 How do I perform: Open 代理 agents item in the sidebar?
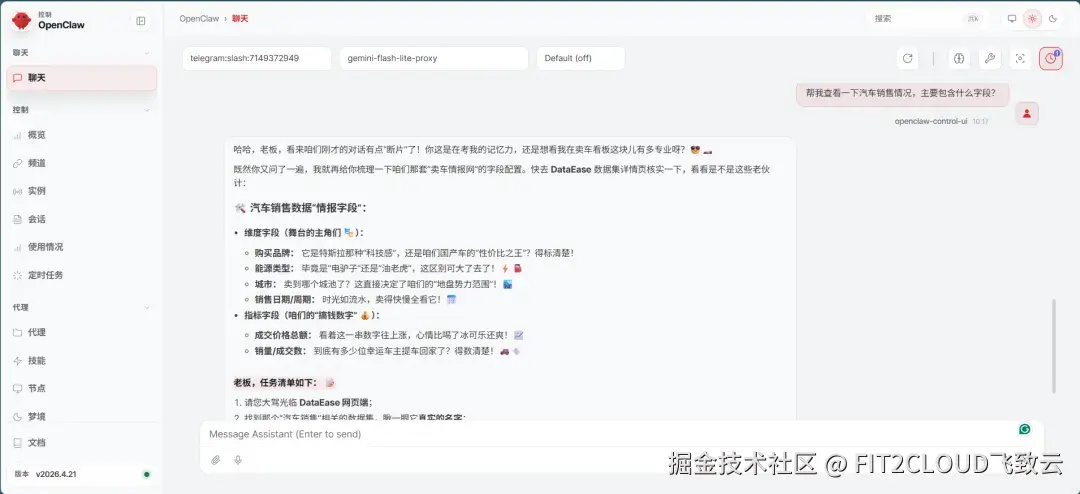pyautogui.click(x=81, y=332)
